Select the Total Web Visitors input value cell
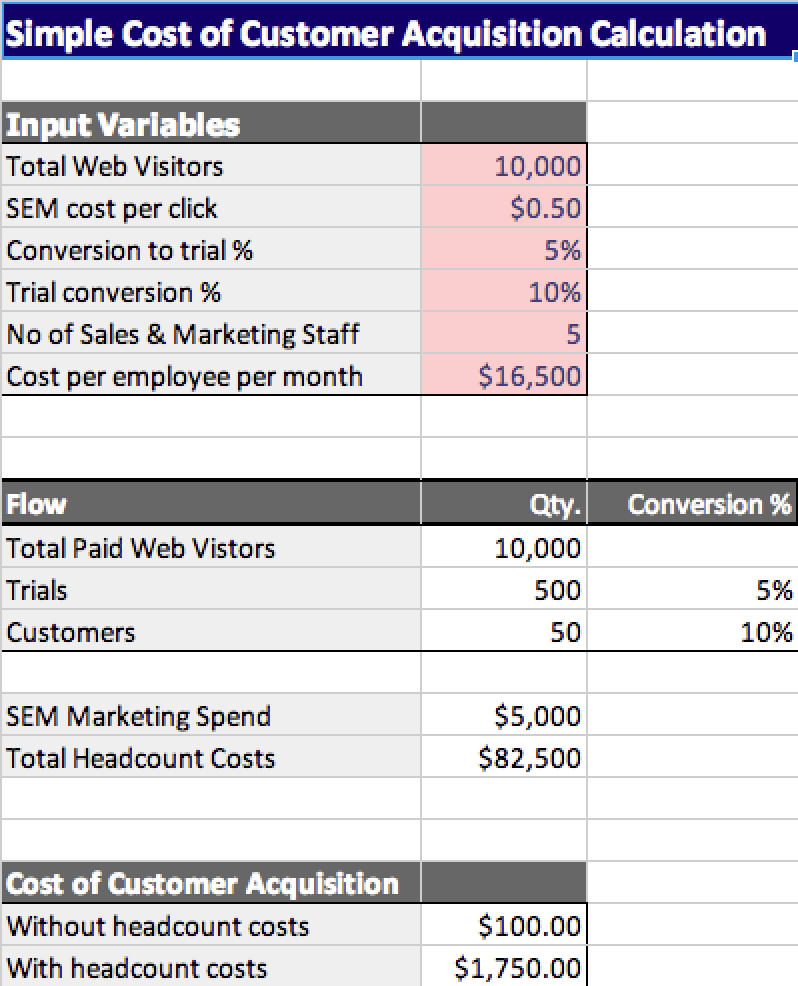Screen dimensions: 798x986 (503, 166)
